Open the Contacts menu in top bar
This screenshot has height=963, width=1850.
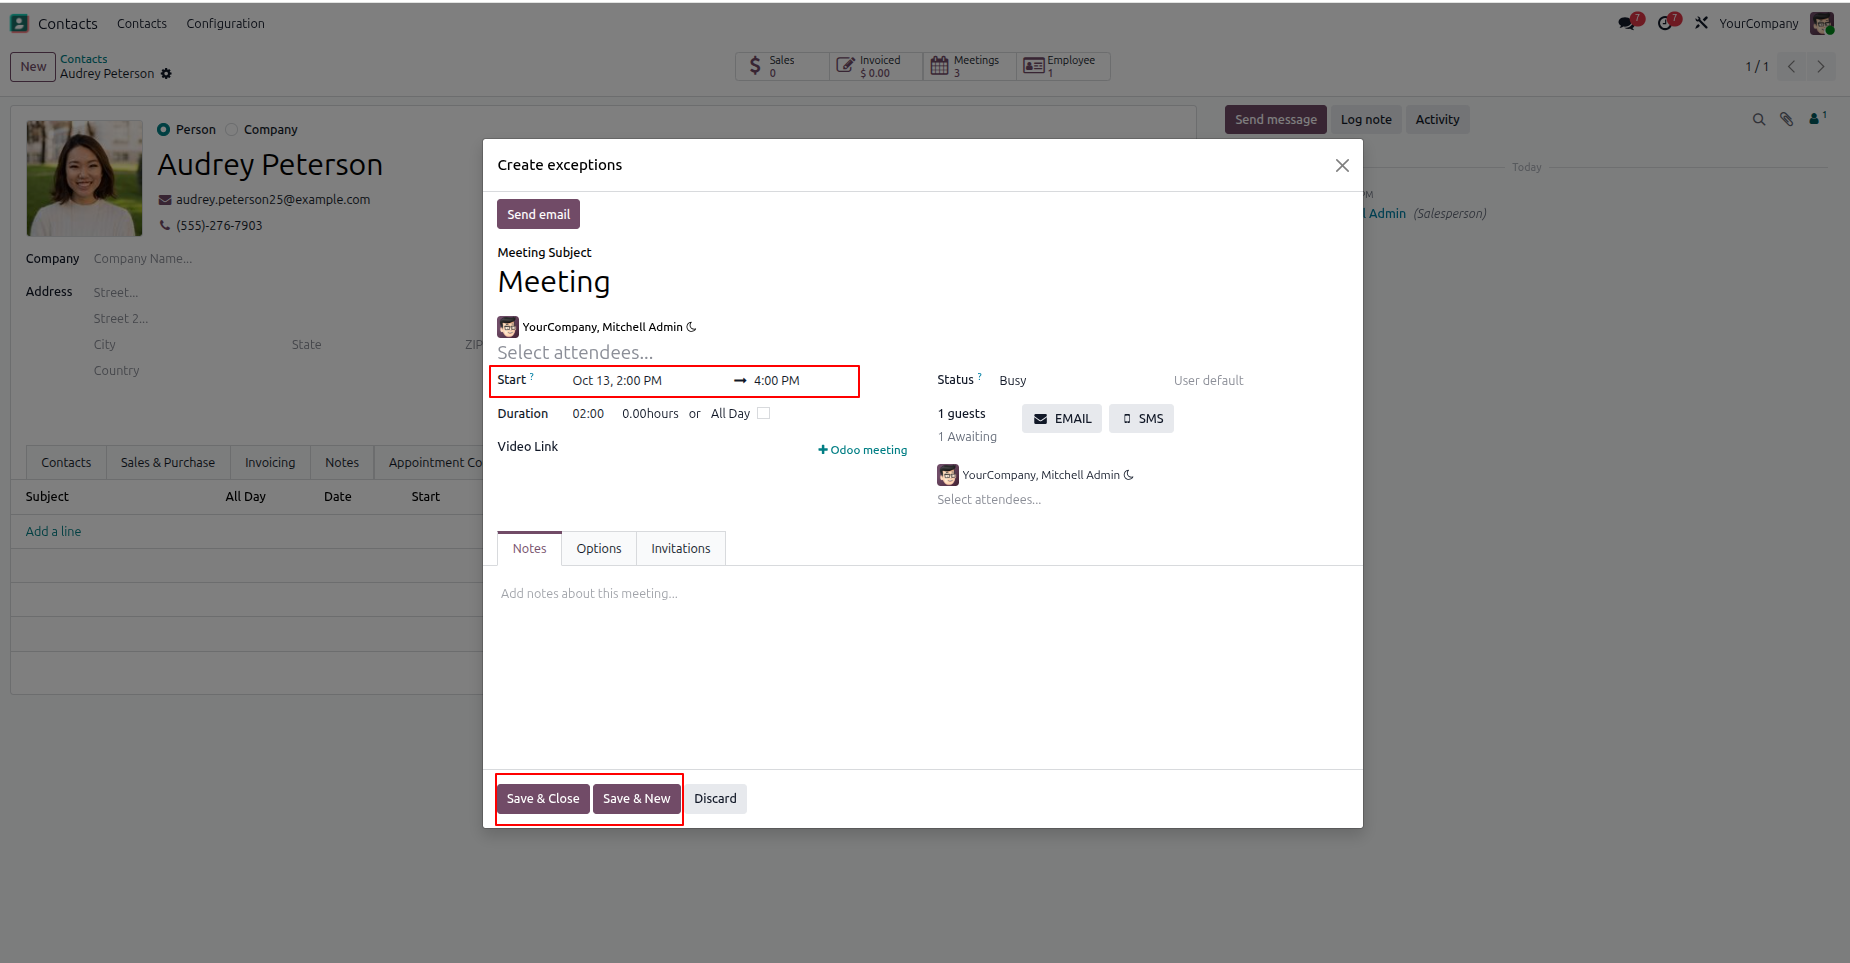click(x=142, y=23)
